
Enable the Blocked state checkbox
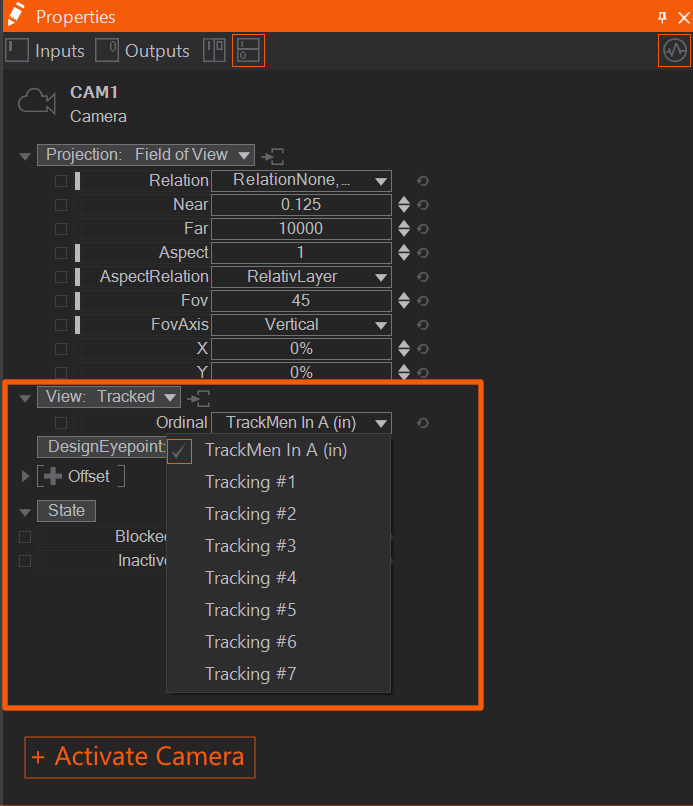[x=25, y=537]
